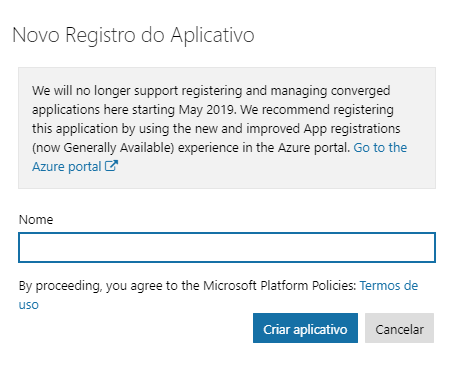This screenshot has height=371, width=453.
Task: Click '(now Generally Available)' text
Action: click(103, 147)
